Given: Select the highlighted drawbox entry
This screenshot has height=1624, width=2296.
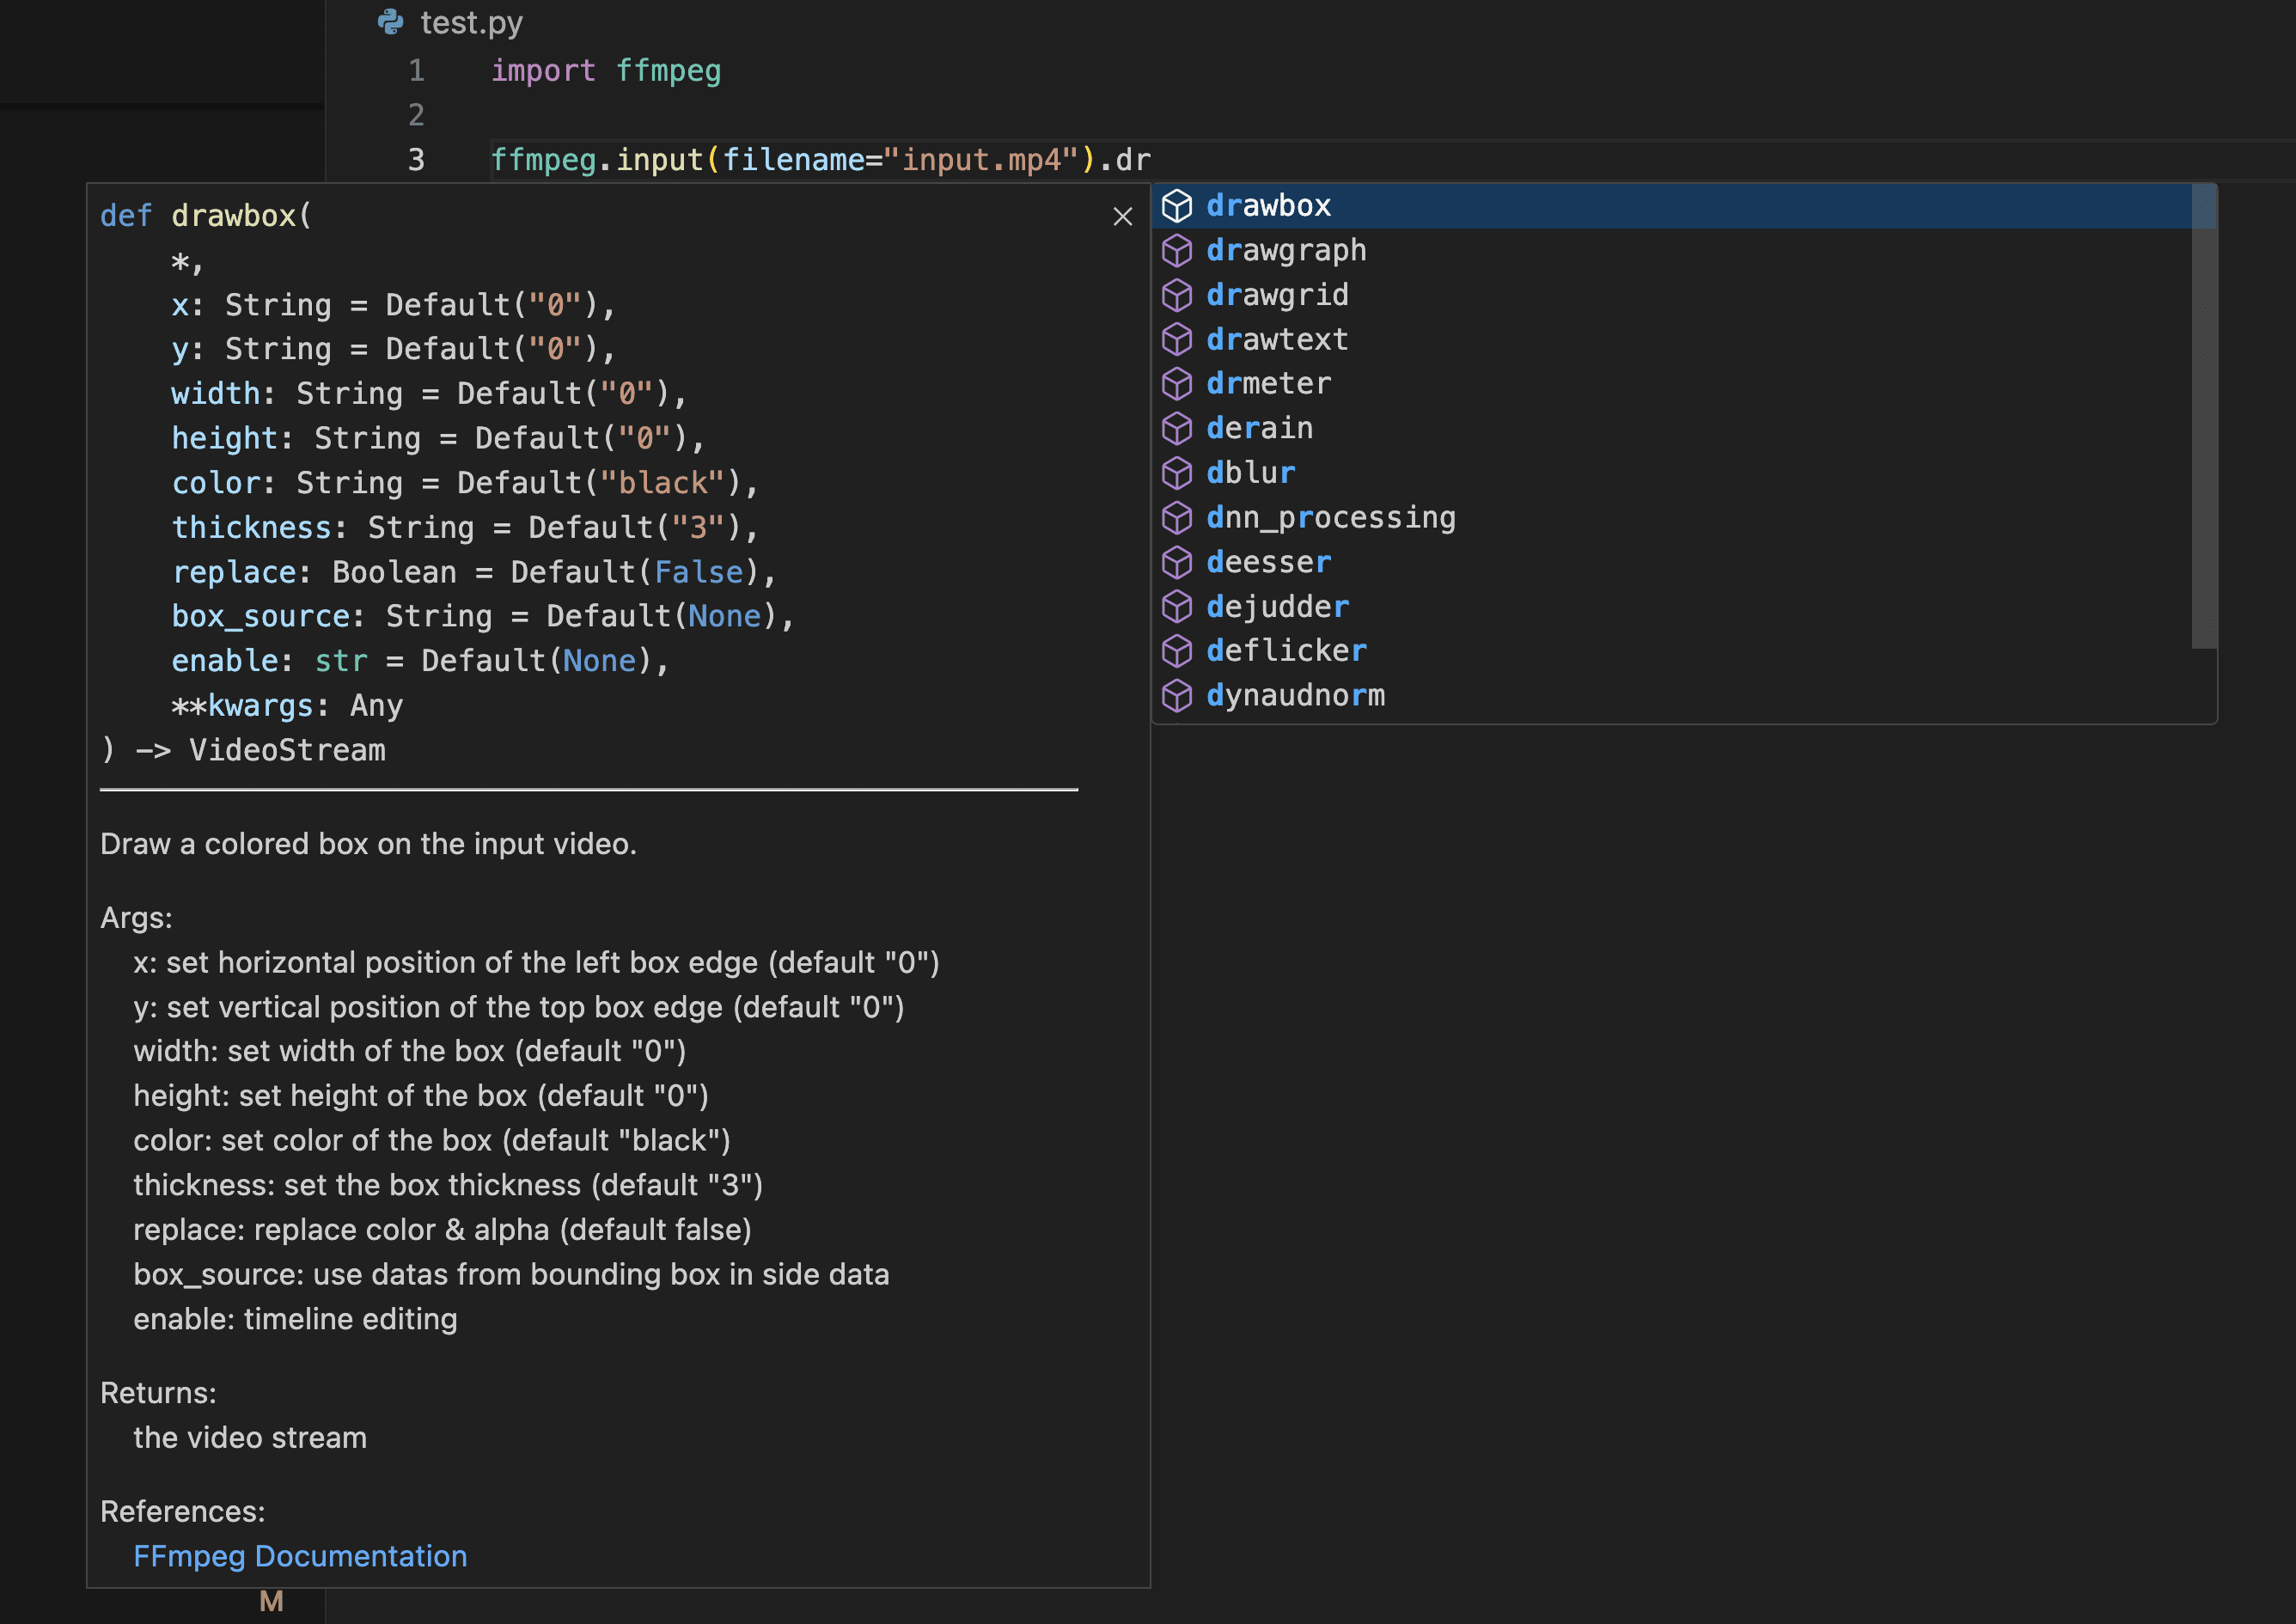Looking at the screenshot, I should (x=1268, y=205).
